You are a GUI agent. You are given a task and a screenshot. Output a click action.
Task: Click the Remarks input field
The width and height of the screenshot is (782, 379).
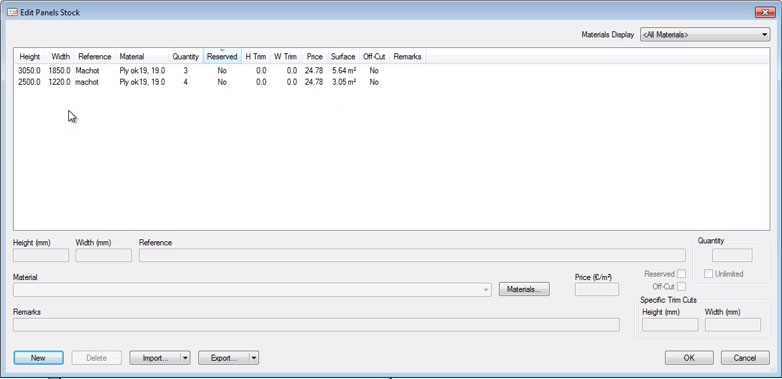(317, 325)
